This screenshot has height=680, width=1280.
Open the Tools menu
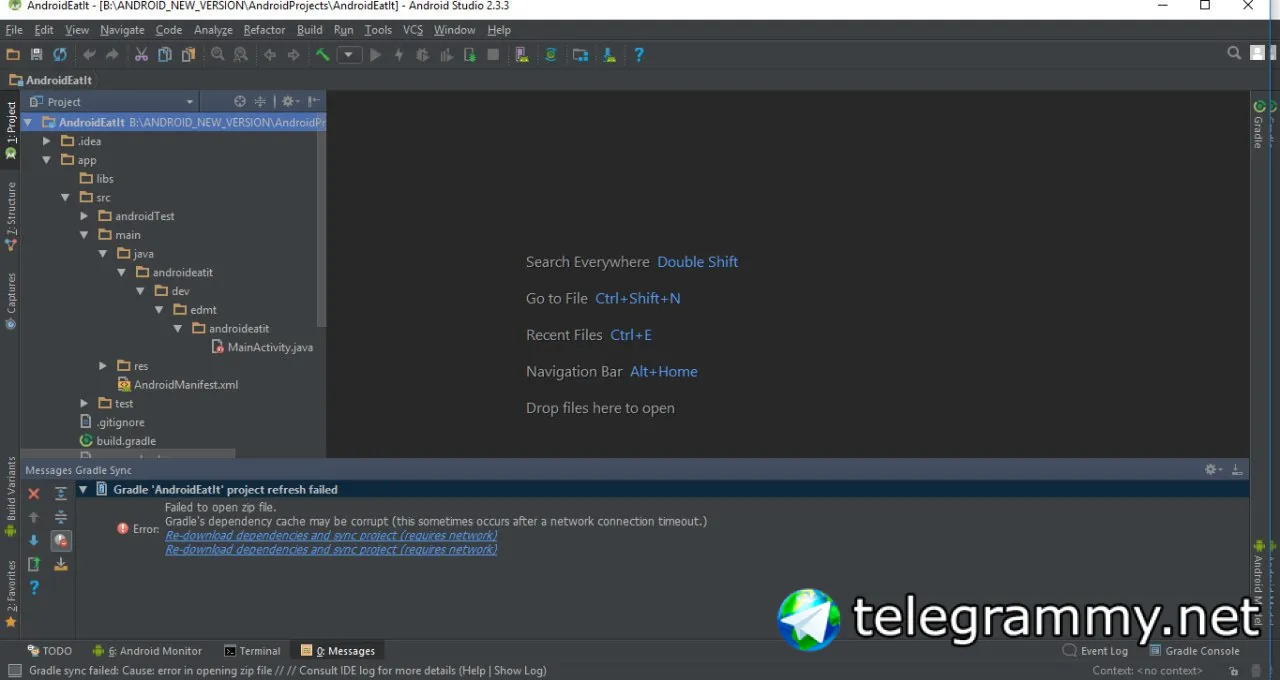click(x=378, y=30)
